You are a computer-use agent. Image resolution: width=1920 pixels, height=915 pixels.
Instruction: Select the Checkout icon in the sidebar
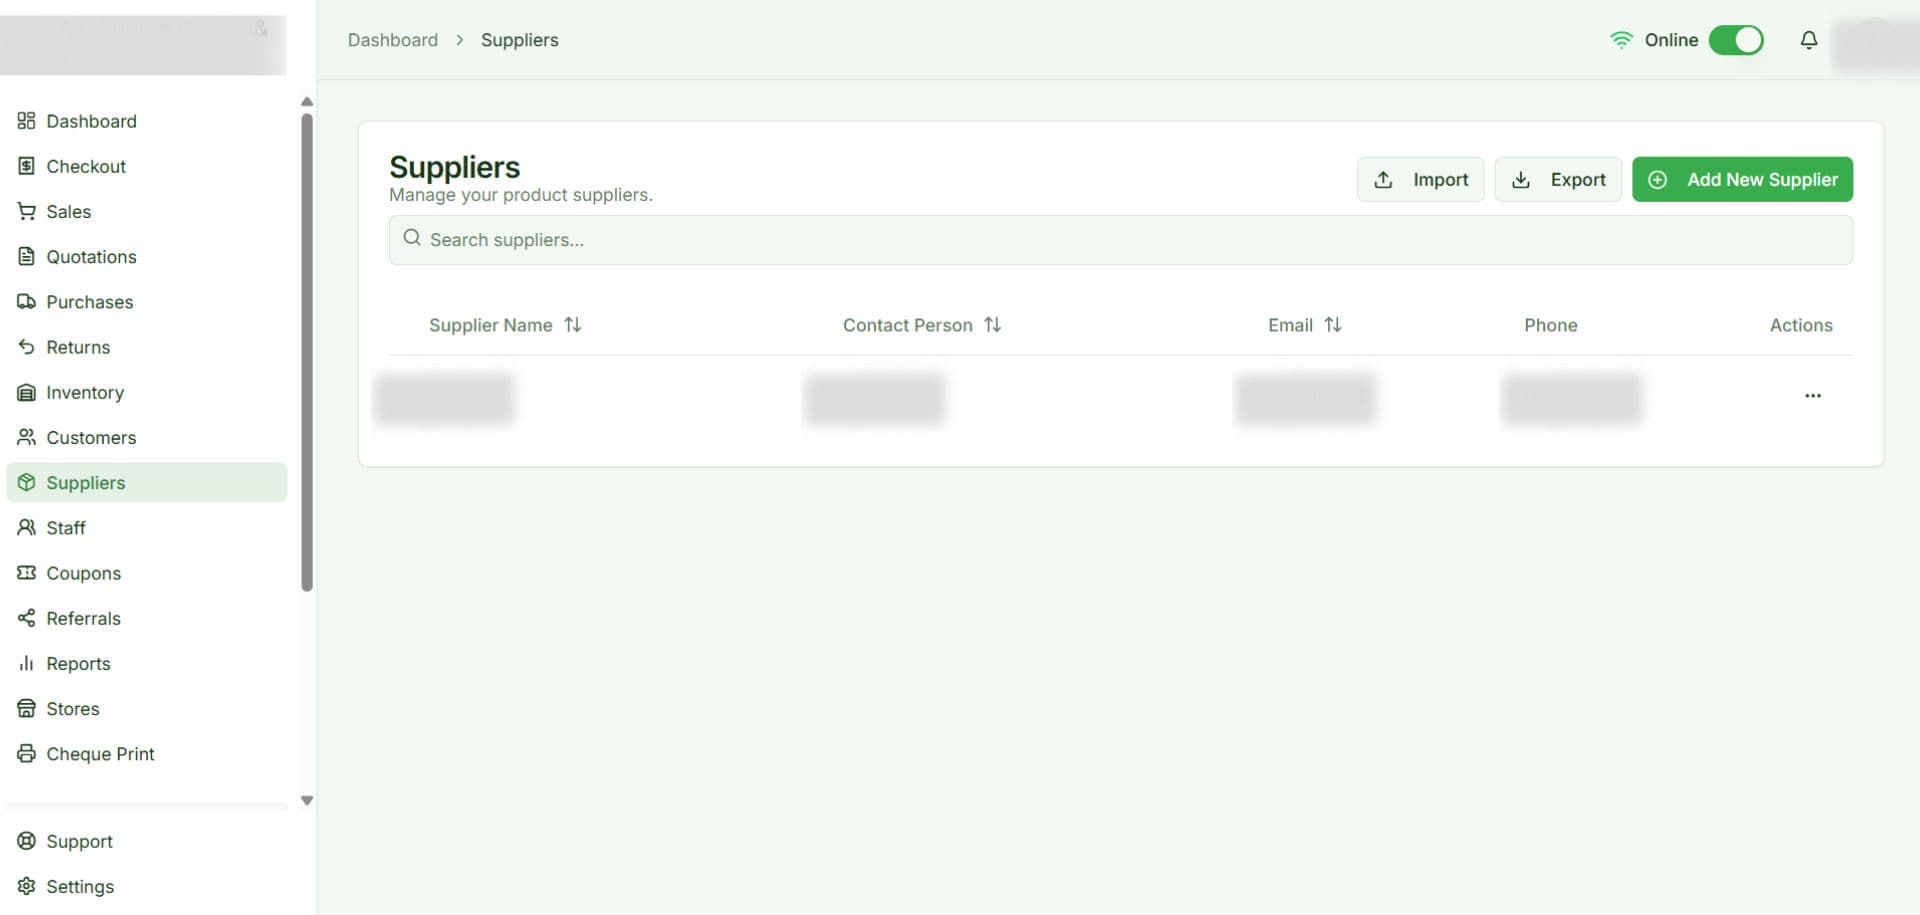[27, 166]
